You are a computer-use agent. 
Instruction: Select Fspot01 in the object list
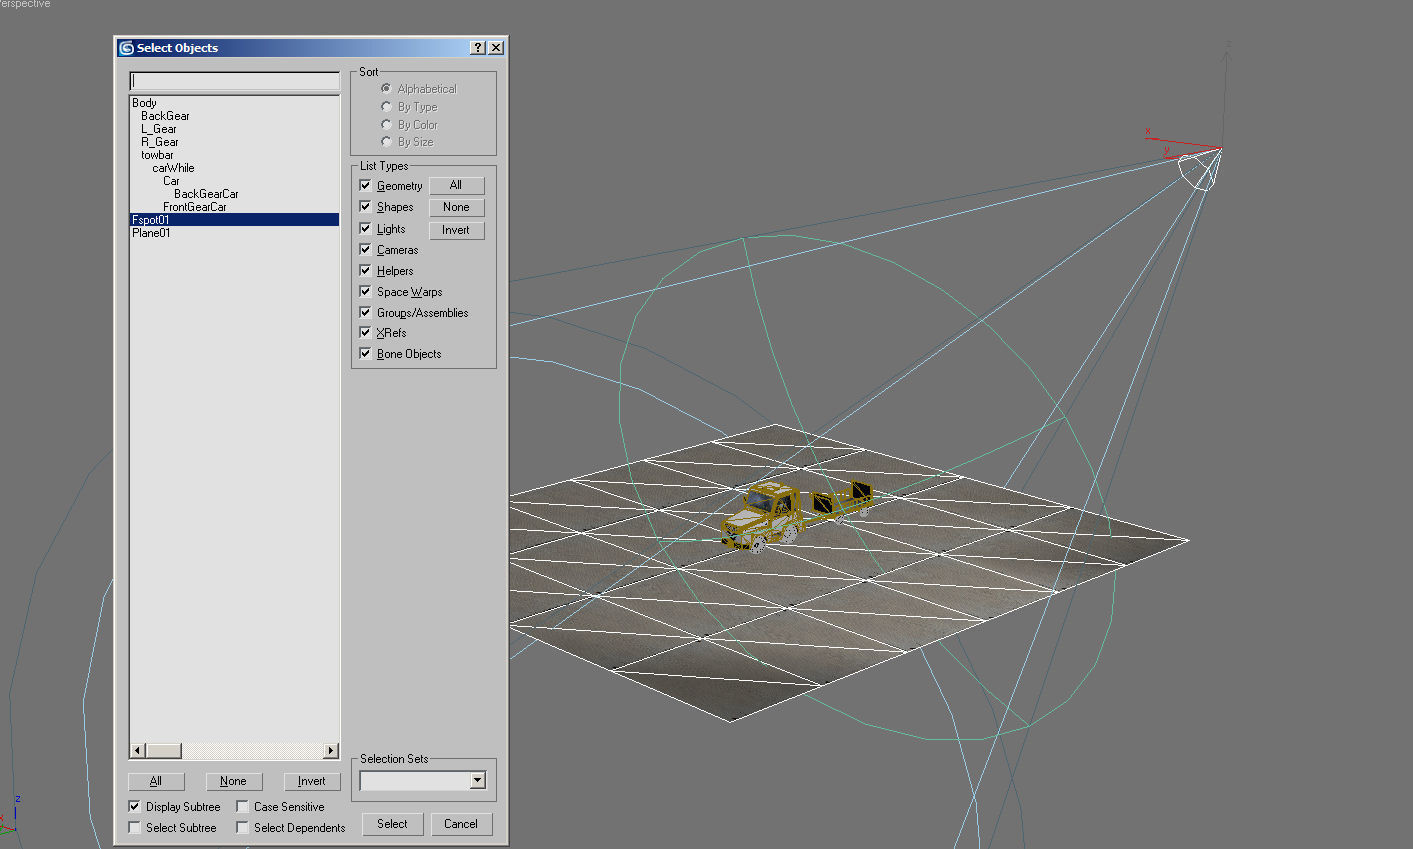click(235, 220)
